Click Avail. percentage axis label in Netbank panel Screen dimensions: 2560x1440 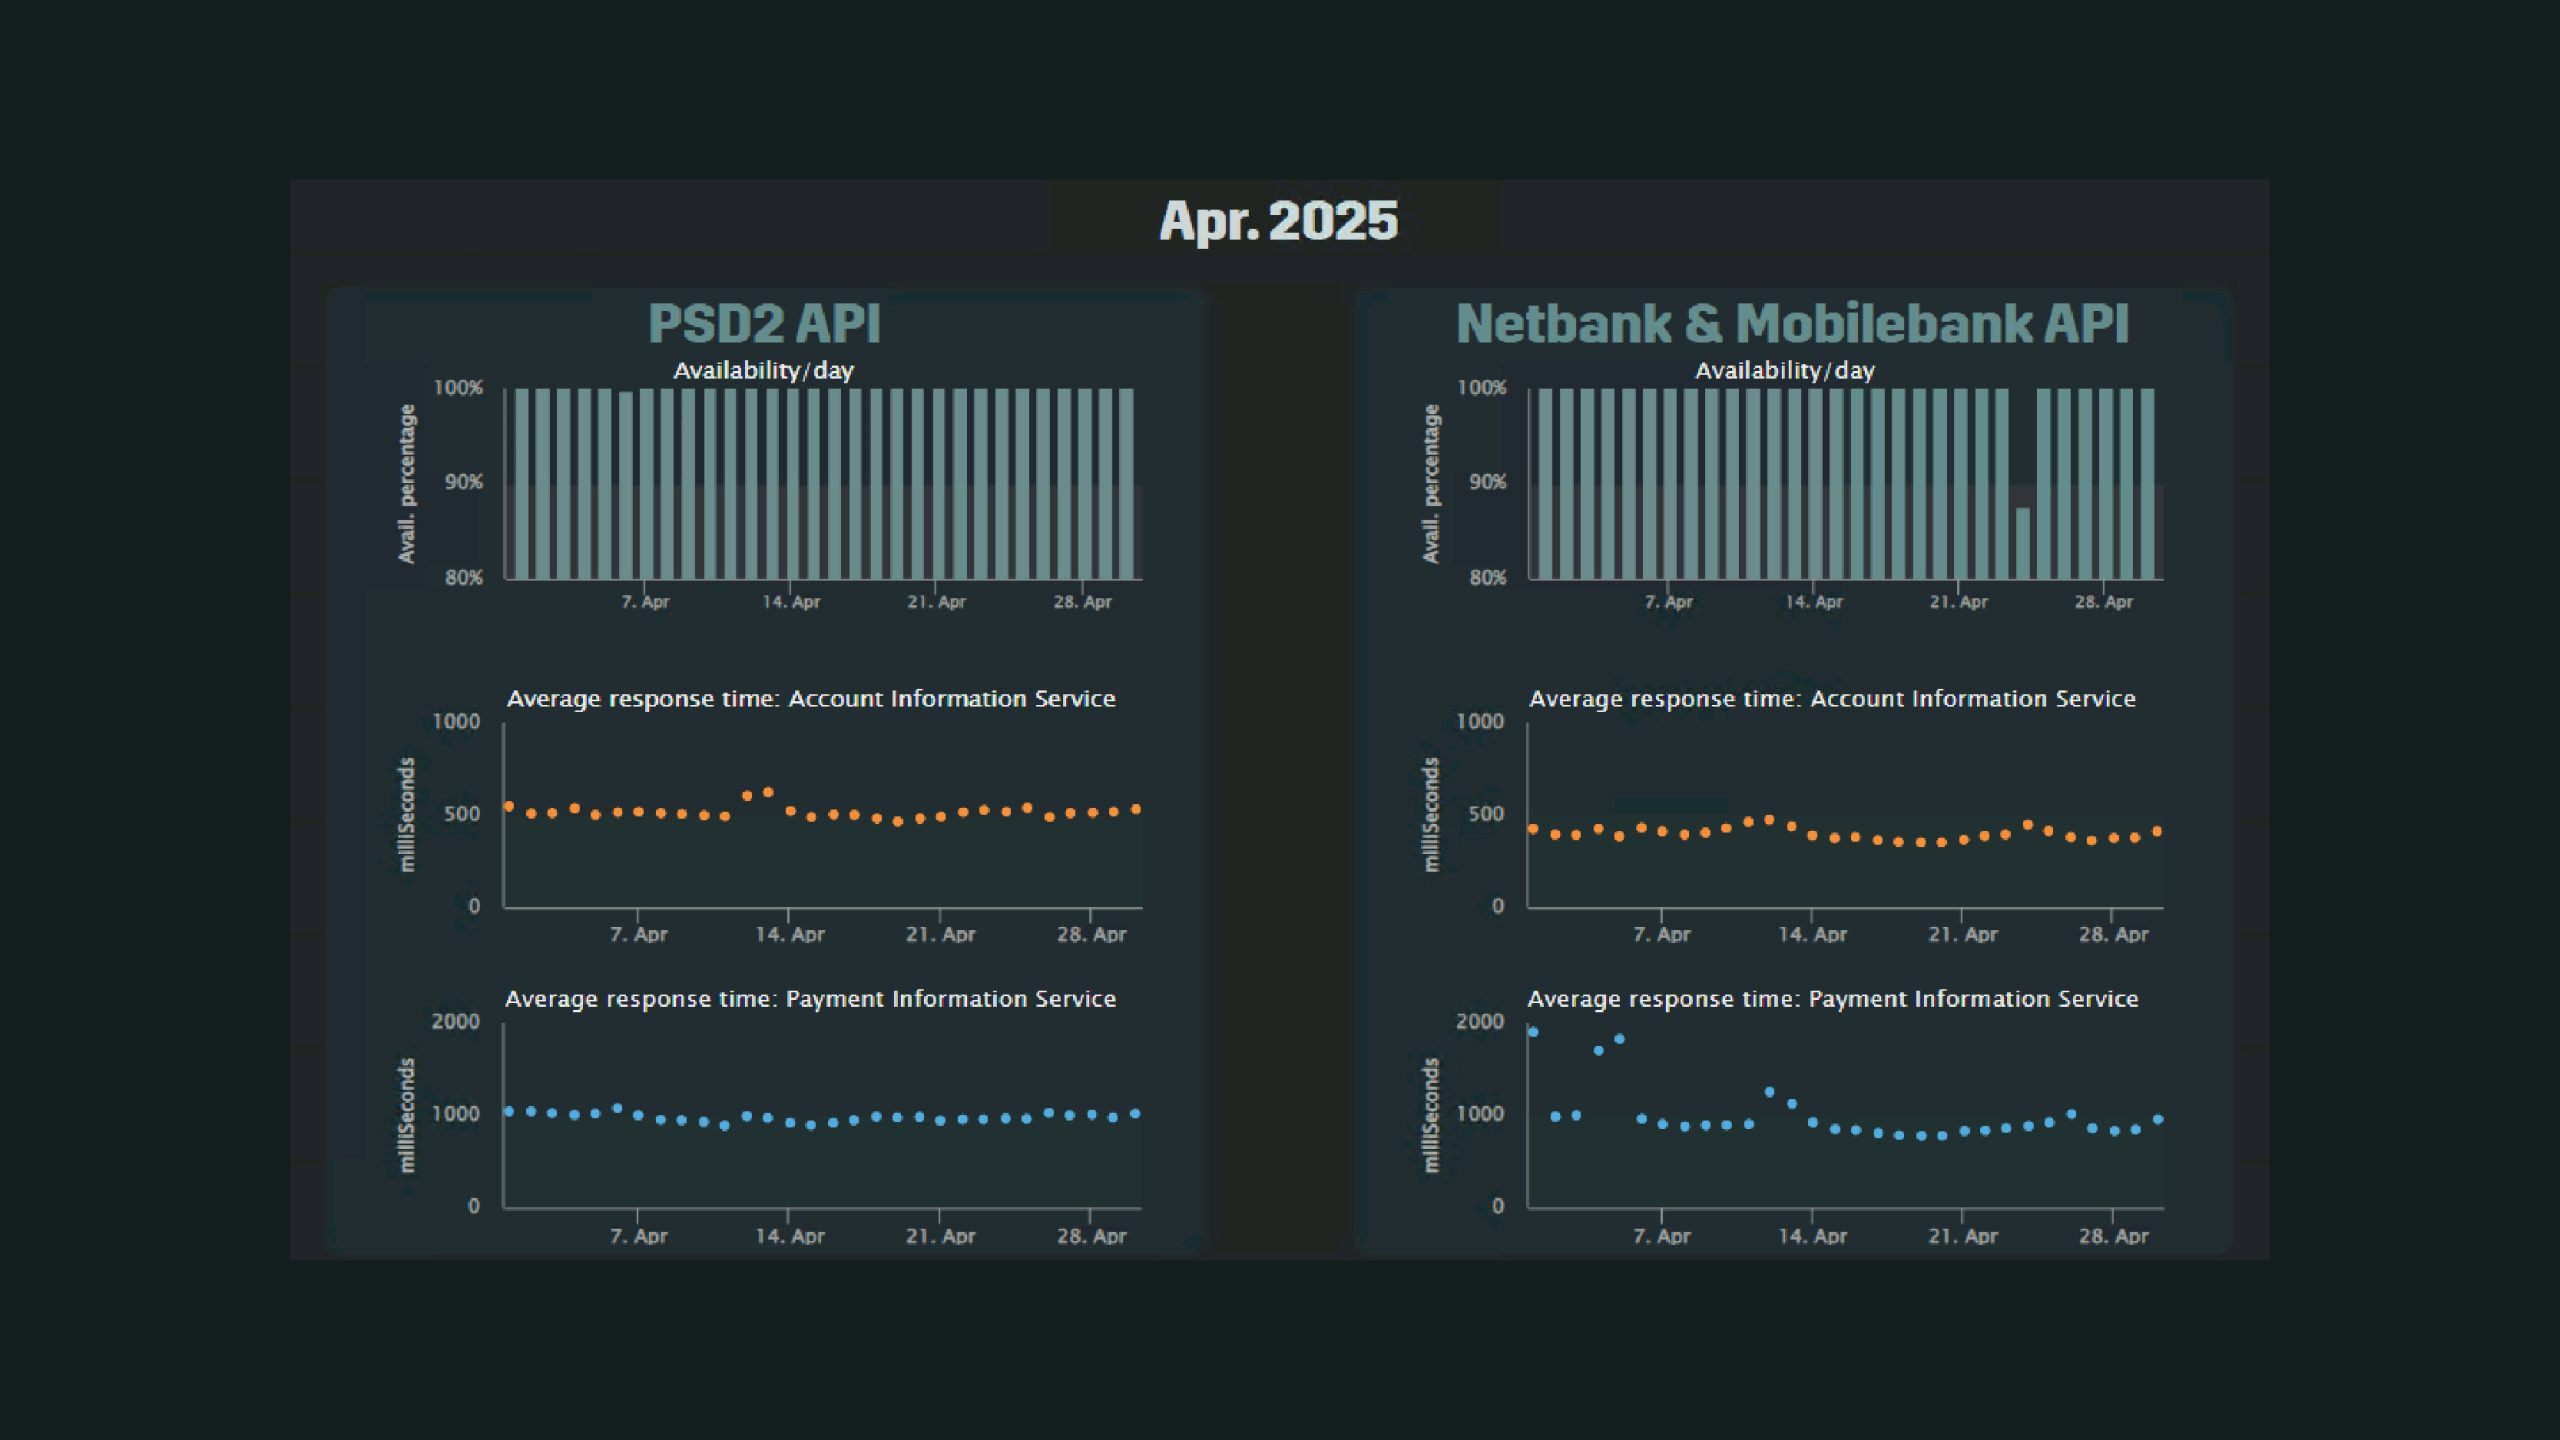(x=1431, y=484)
